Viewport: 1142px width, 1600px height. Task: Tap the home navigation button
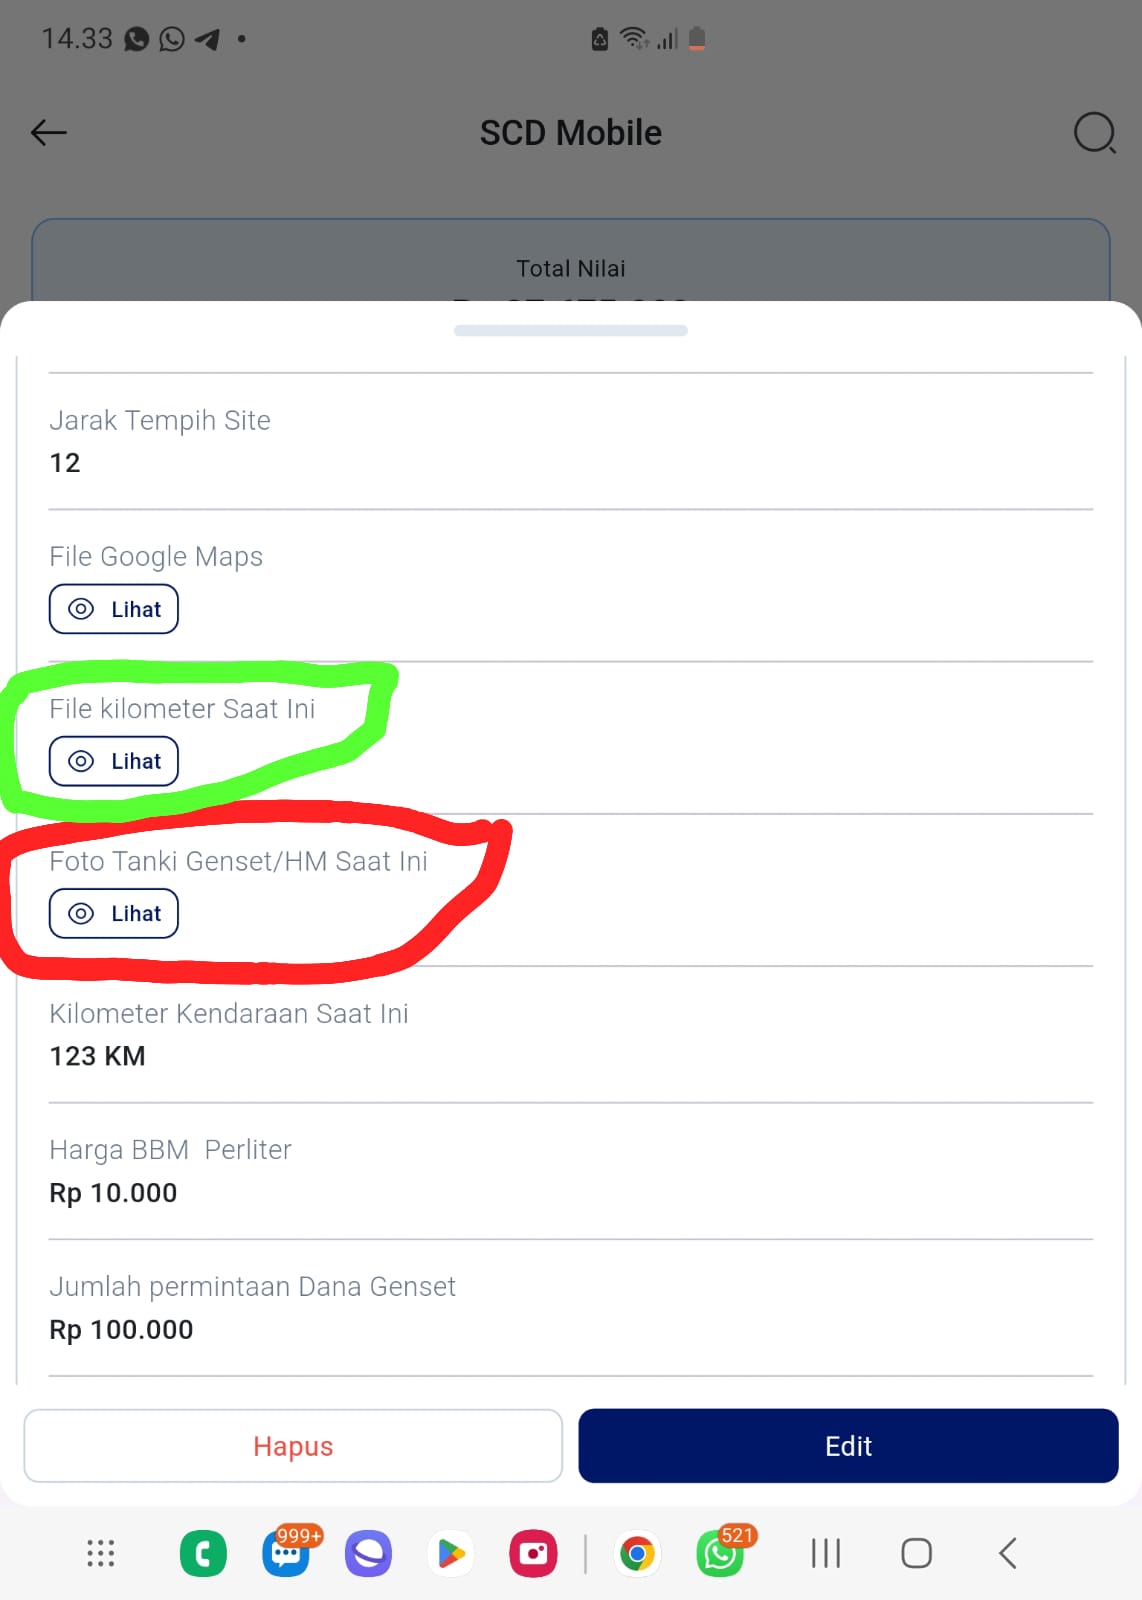[916, 1553]
